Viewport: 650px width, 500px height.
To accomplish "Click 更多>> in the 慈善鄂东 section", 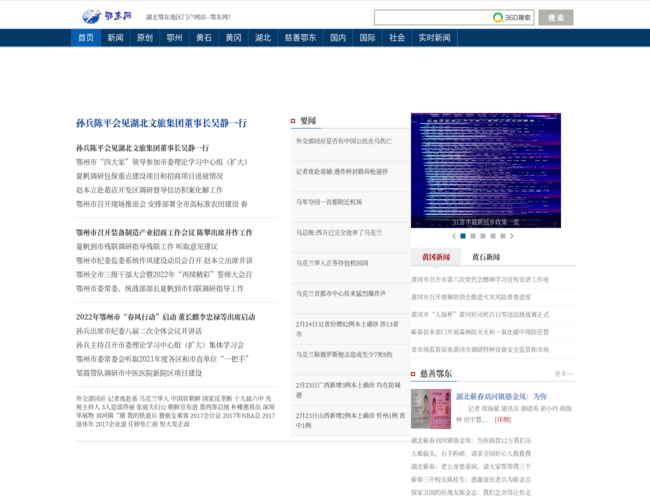I will [564, 374].
